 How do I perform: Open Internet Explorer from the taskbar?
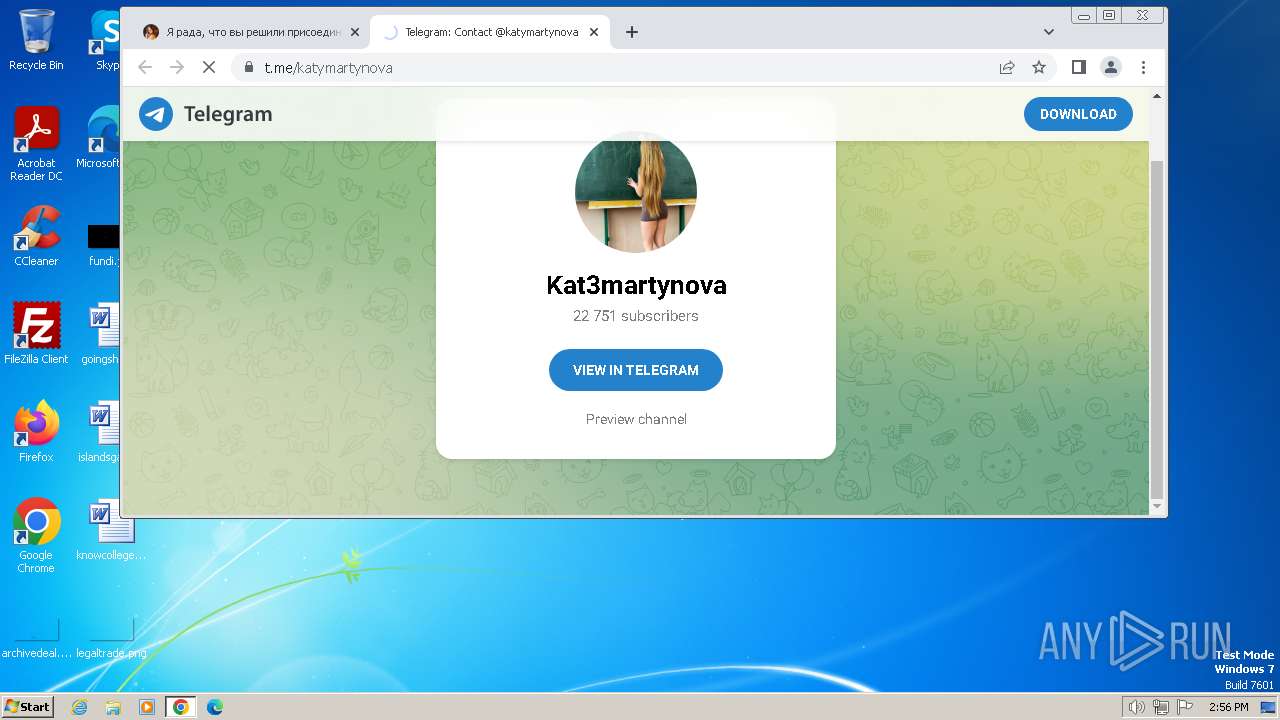[79, 707]
